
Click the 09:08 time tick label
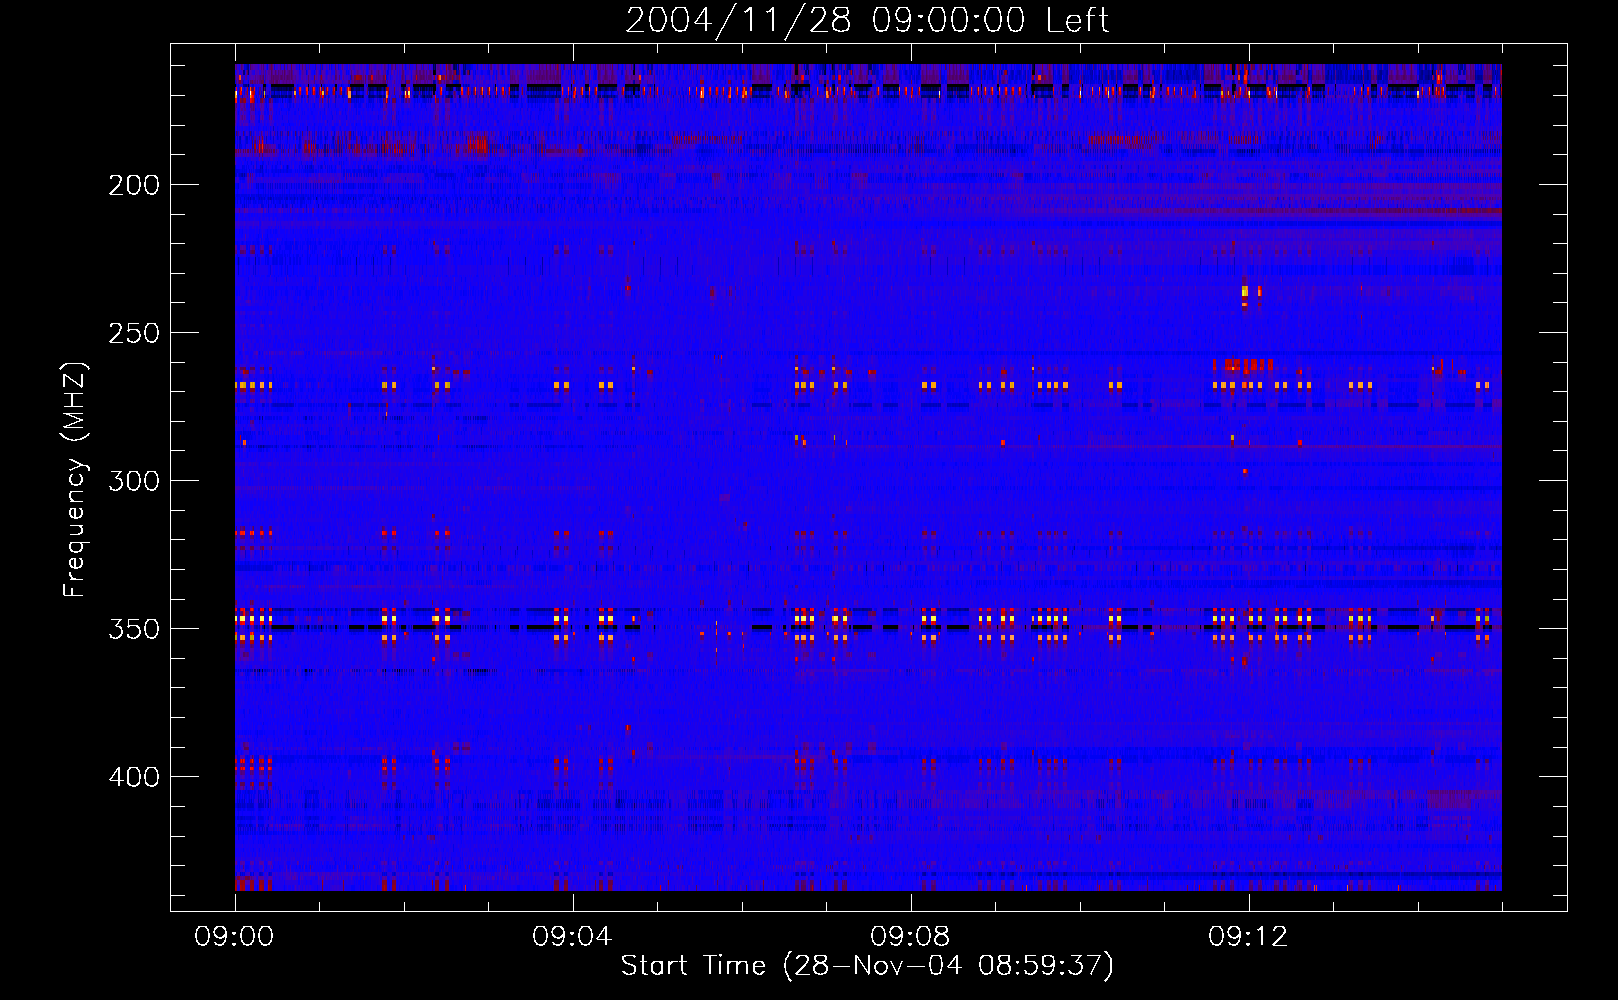pyautogui.click(x=910, y=937)
